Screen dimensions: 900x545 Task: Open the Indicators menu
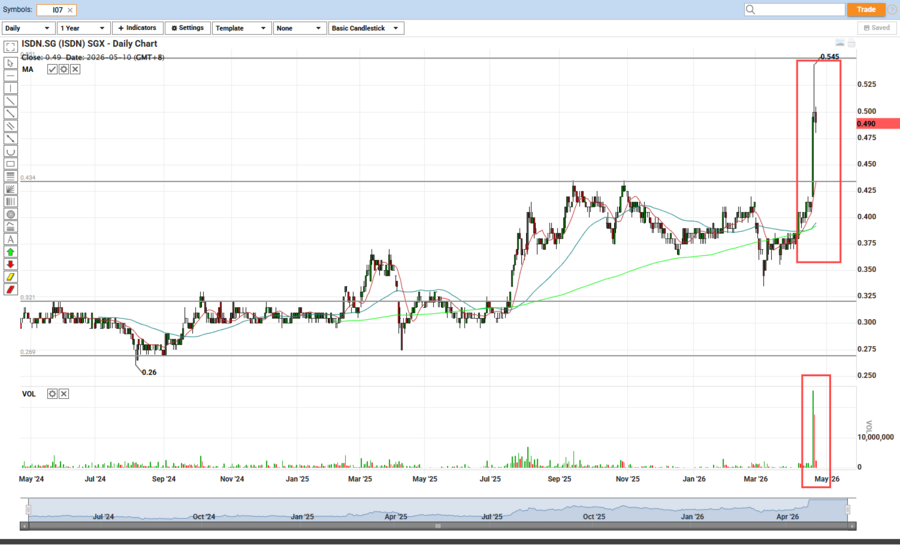pyautogui.click(x=137, y=28)
